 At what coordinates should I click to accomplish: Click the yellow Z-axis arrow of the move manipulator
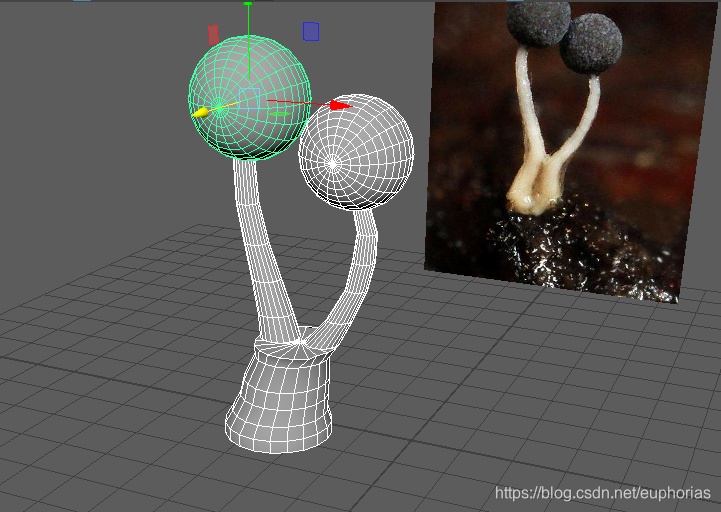[x=200, y=113]
